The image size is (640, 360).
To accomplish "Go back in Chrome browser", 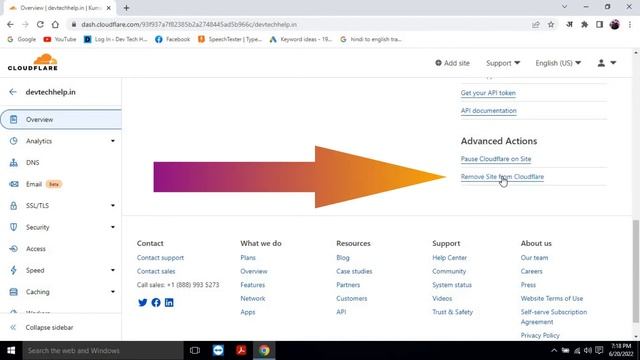I will (10, 24).
